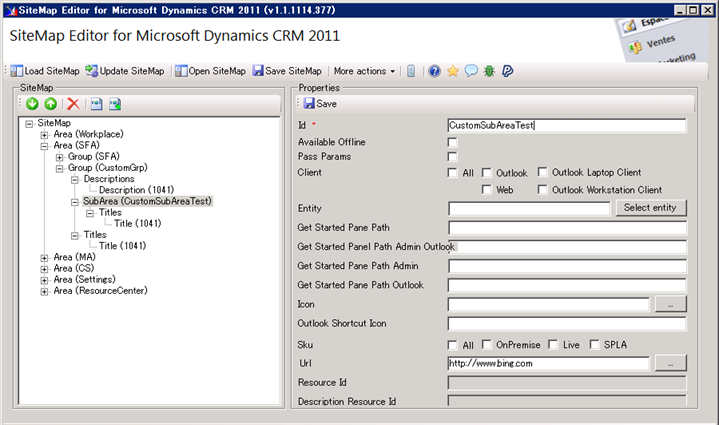Open the More actions dropdown
Viewport: 719px width, 425px height.
(364, 71)
